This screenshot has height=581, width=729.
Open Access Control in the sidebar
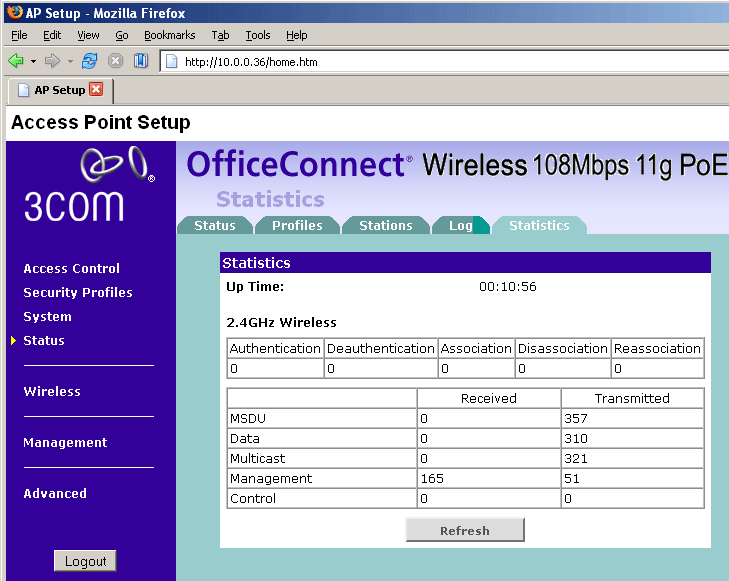[72, 269]
